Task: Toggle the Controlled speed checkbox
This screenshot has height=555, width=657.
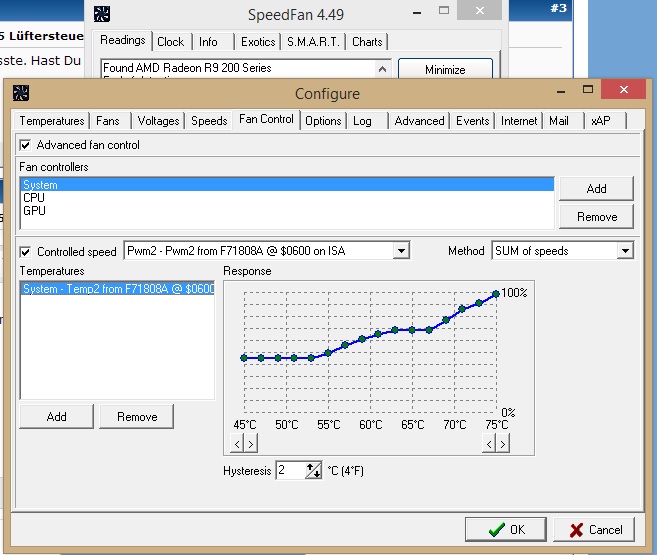Action: pyautogui.click(x=25, y=252)
